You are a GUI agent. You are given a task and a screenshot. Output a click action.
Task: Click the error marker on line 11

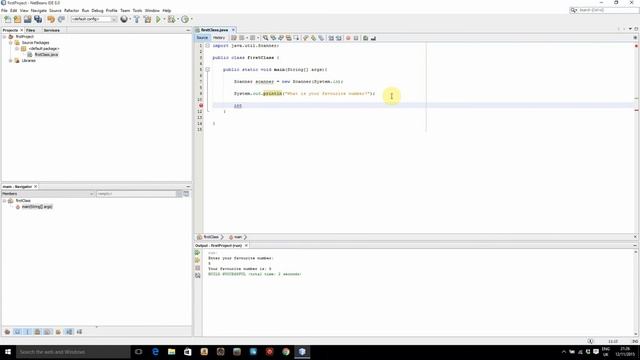[200, 105]
